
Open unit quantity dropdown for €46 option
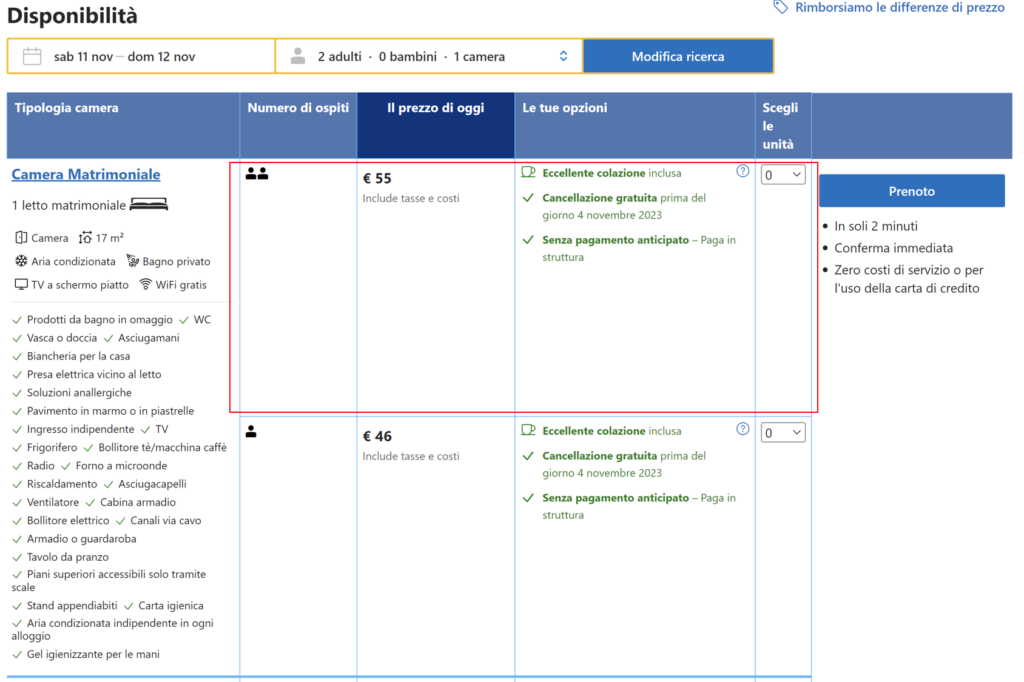(783, 433)
